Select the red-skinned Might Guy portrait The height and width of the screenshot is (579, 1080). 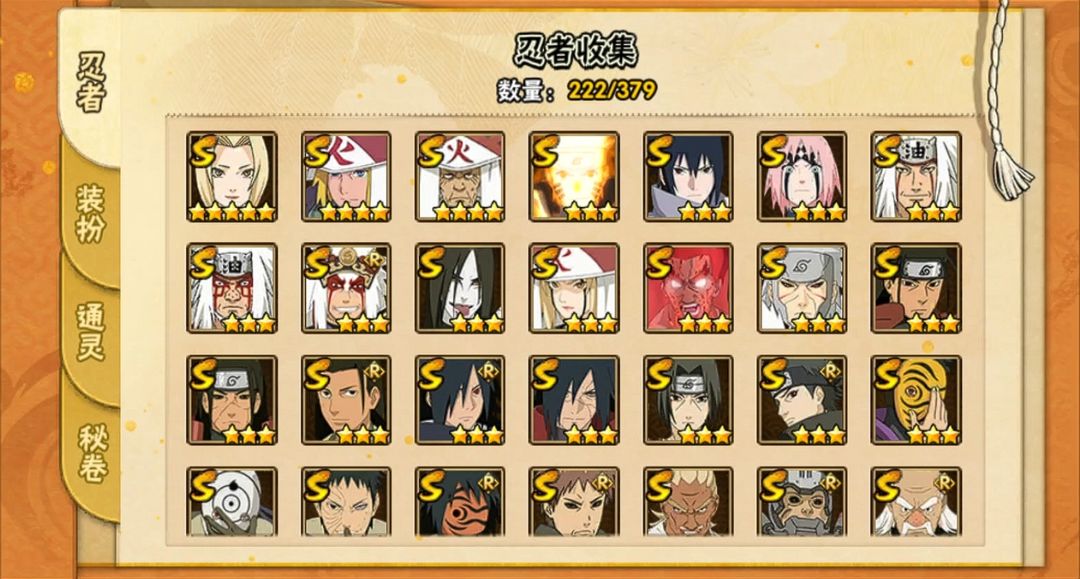pyautogui.click(x=688, y=288)
